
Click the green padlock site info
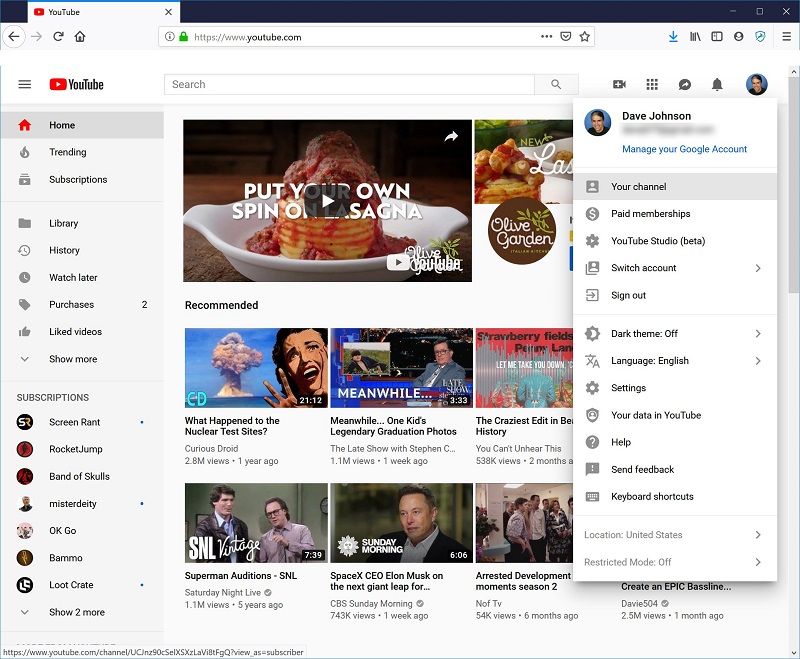click(x=184, y=37)
